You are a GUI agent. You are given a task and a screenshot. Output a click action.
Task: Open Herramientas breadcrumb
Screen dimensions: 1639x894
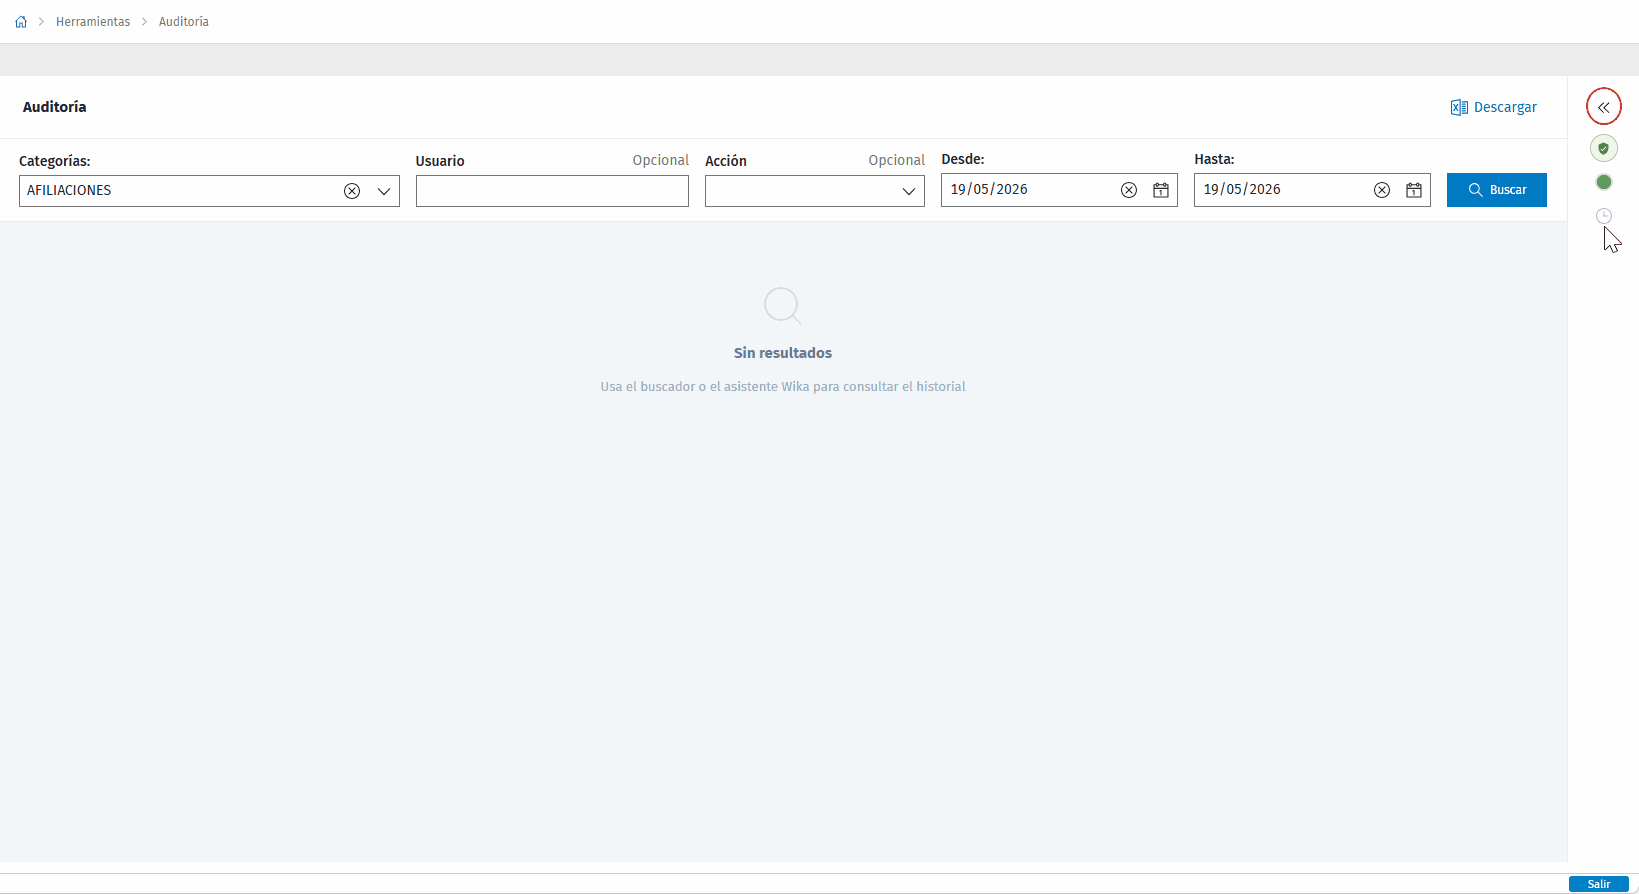click(93, 22)
